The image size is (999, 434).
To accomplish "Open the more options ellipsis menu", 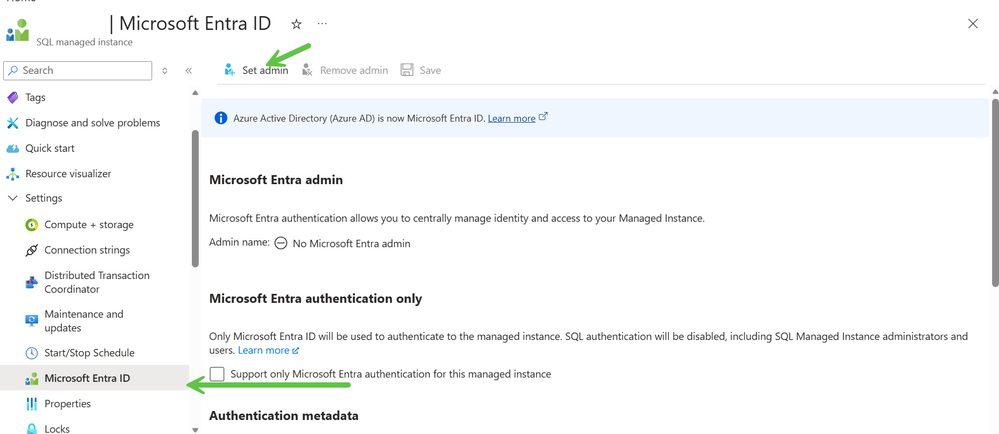I will (322, 24).
